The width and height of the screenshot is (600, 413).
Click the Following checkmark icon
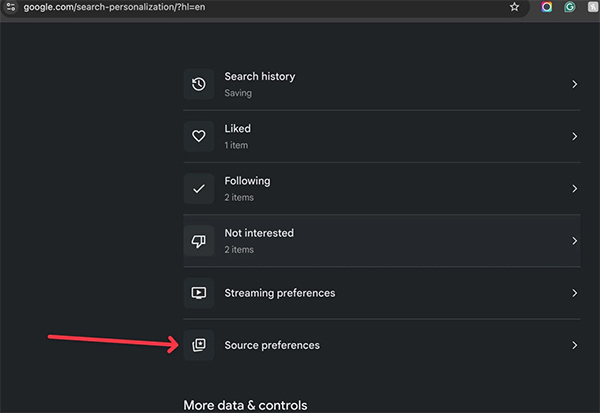(199, 188)
